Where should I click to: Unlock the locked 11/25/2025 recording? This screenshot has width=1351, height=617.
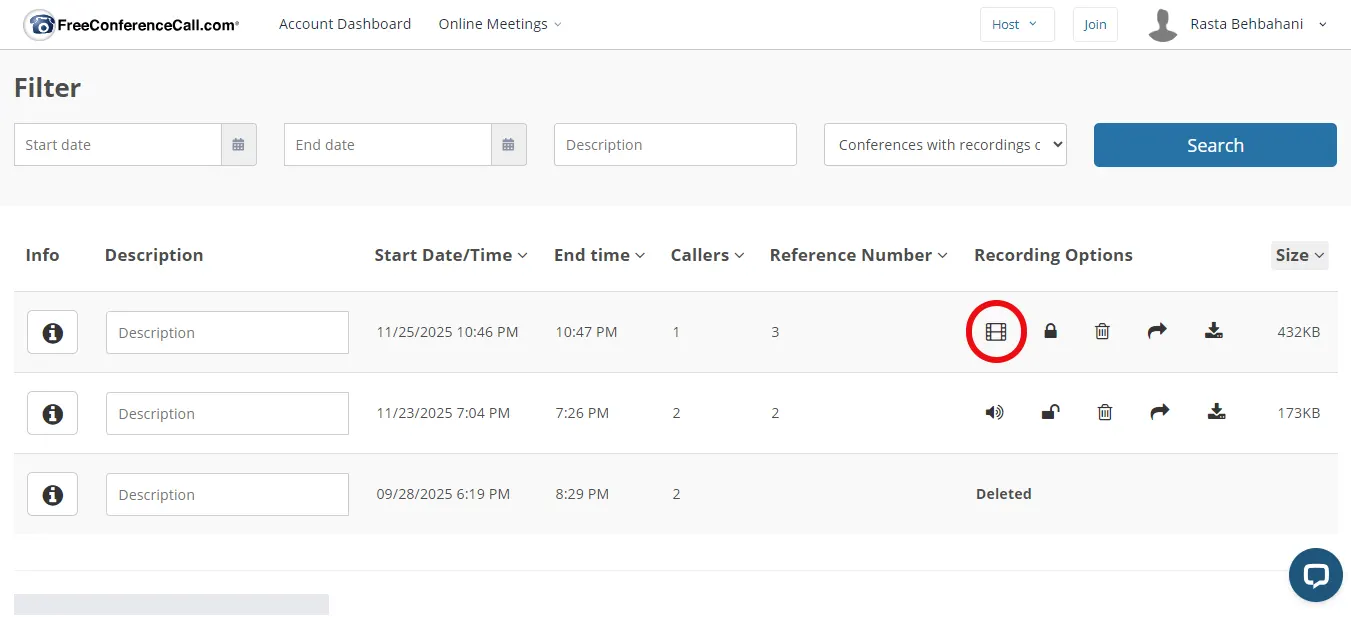[1050, 331]
